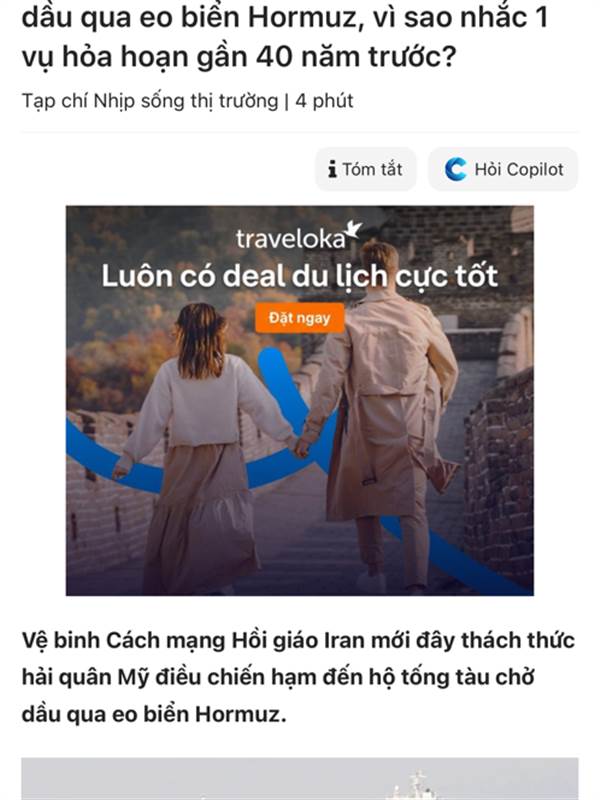This screenshot has width=600, height=800.
Task: Click 'Luôn có deal du lịch cực tốt' text
Action: pyautogui.click(x=299, y=276)
